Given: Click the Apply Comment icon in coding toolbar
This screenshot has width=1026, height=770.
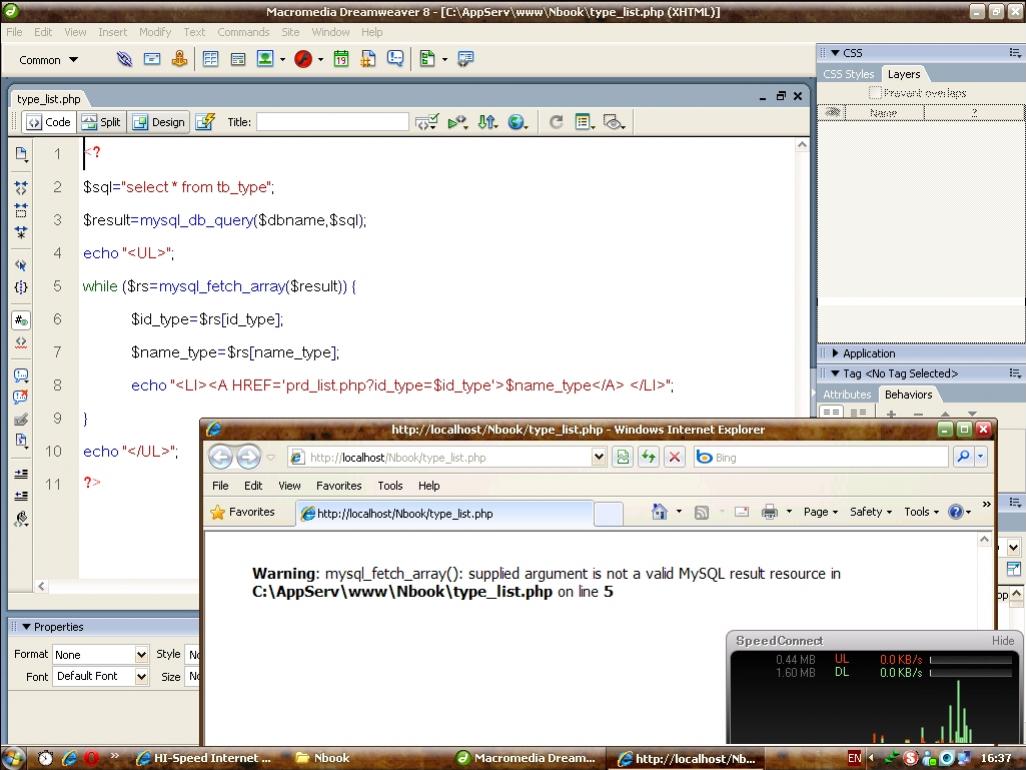Looking at the screenshot, I should point(21,375).
